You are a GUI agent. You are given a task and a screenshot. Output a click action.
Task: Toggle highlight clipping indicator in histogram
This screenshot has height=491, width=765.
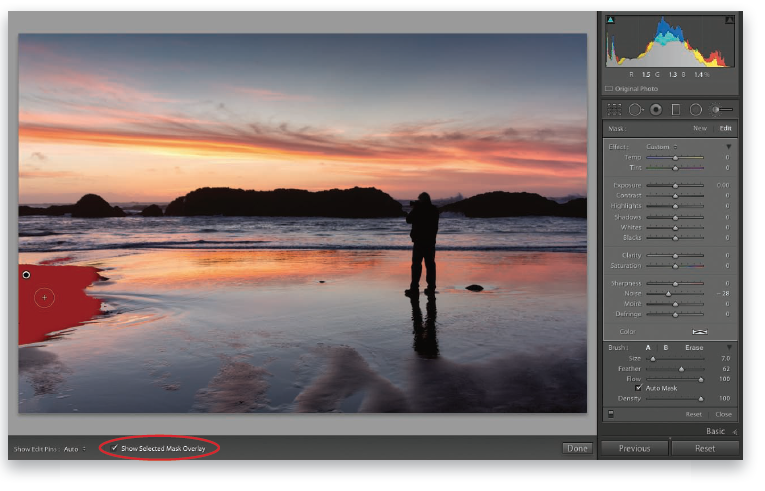[x=729, y=19]
